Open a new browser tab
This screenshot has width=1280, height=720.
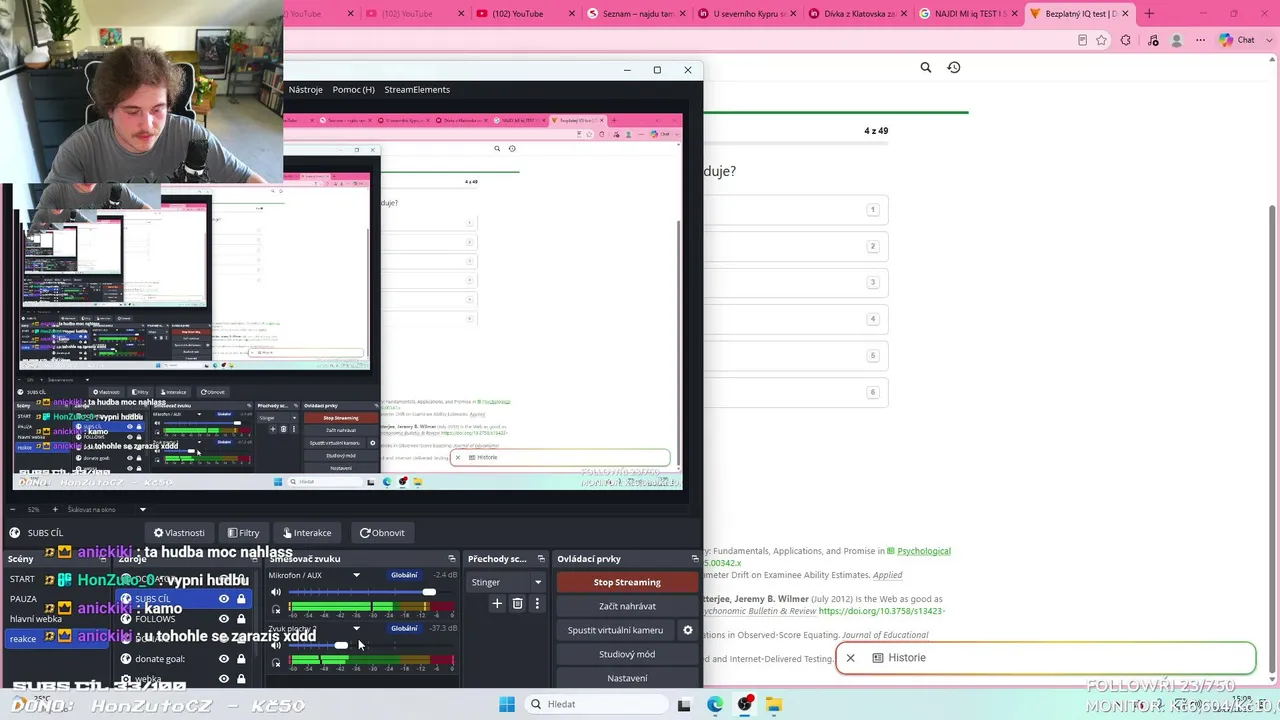tap(1149, 14)
